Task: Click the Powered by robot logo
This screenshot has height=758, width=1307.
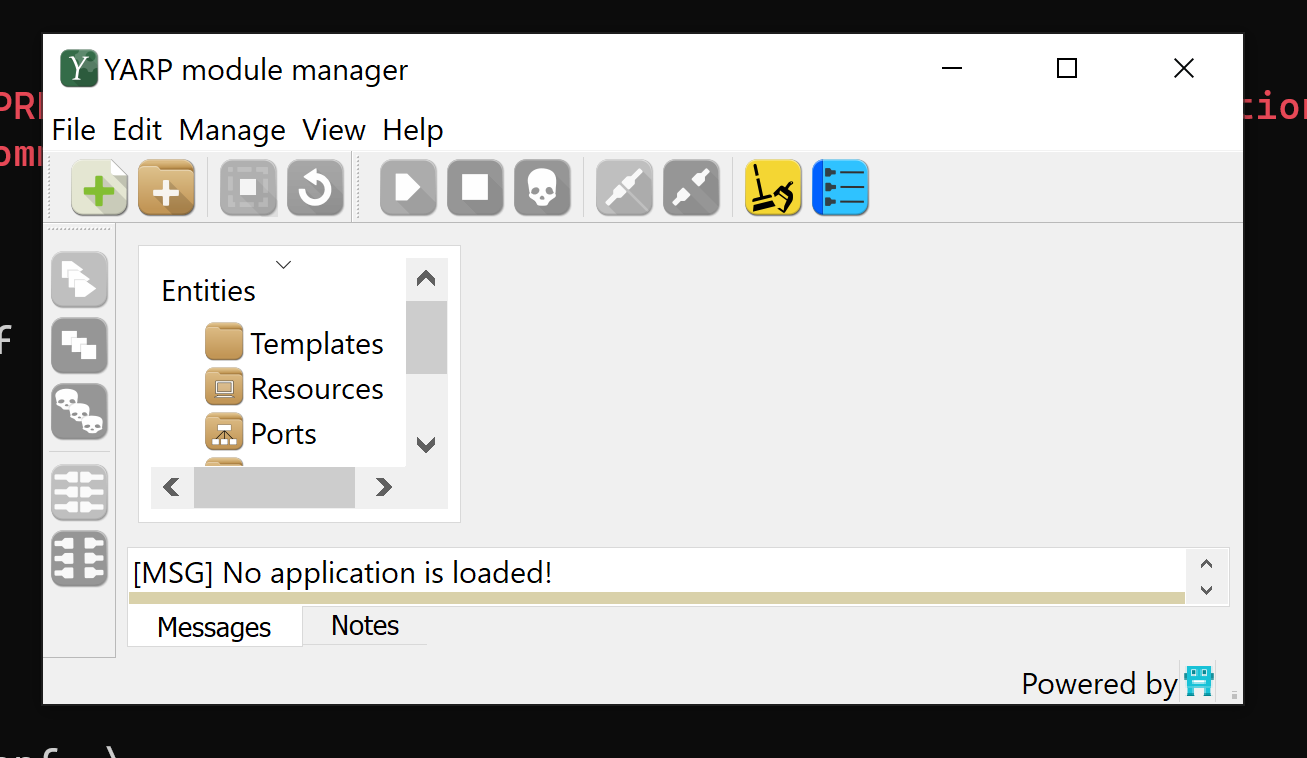Action: (x=1199, y=681)
